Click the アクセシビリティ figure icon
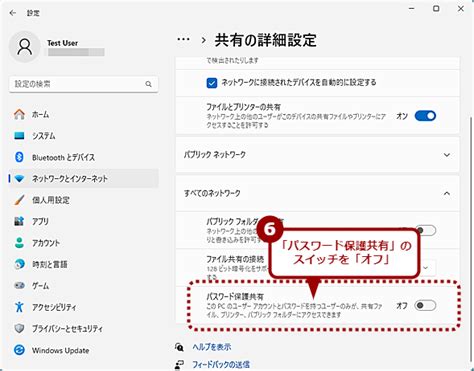The image size is (474, 371). click(x=19, y=307)
